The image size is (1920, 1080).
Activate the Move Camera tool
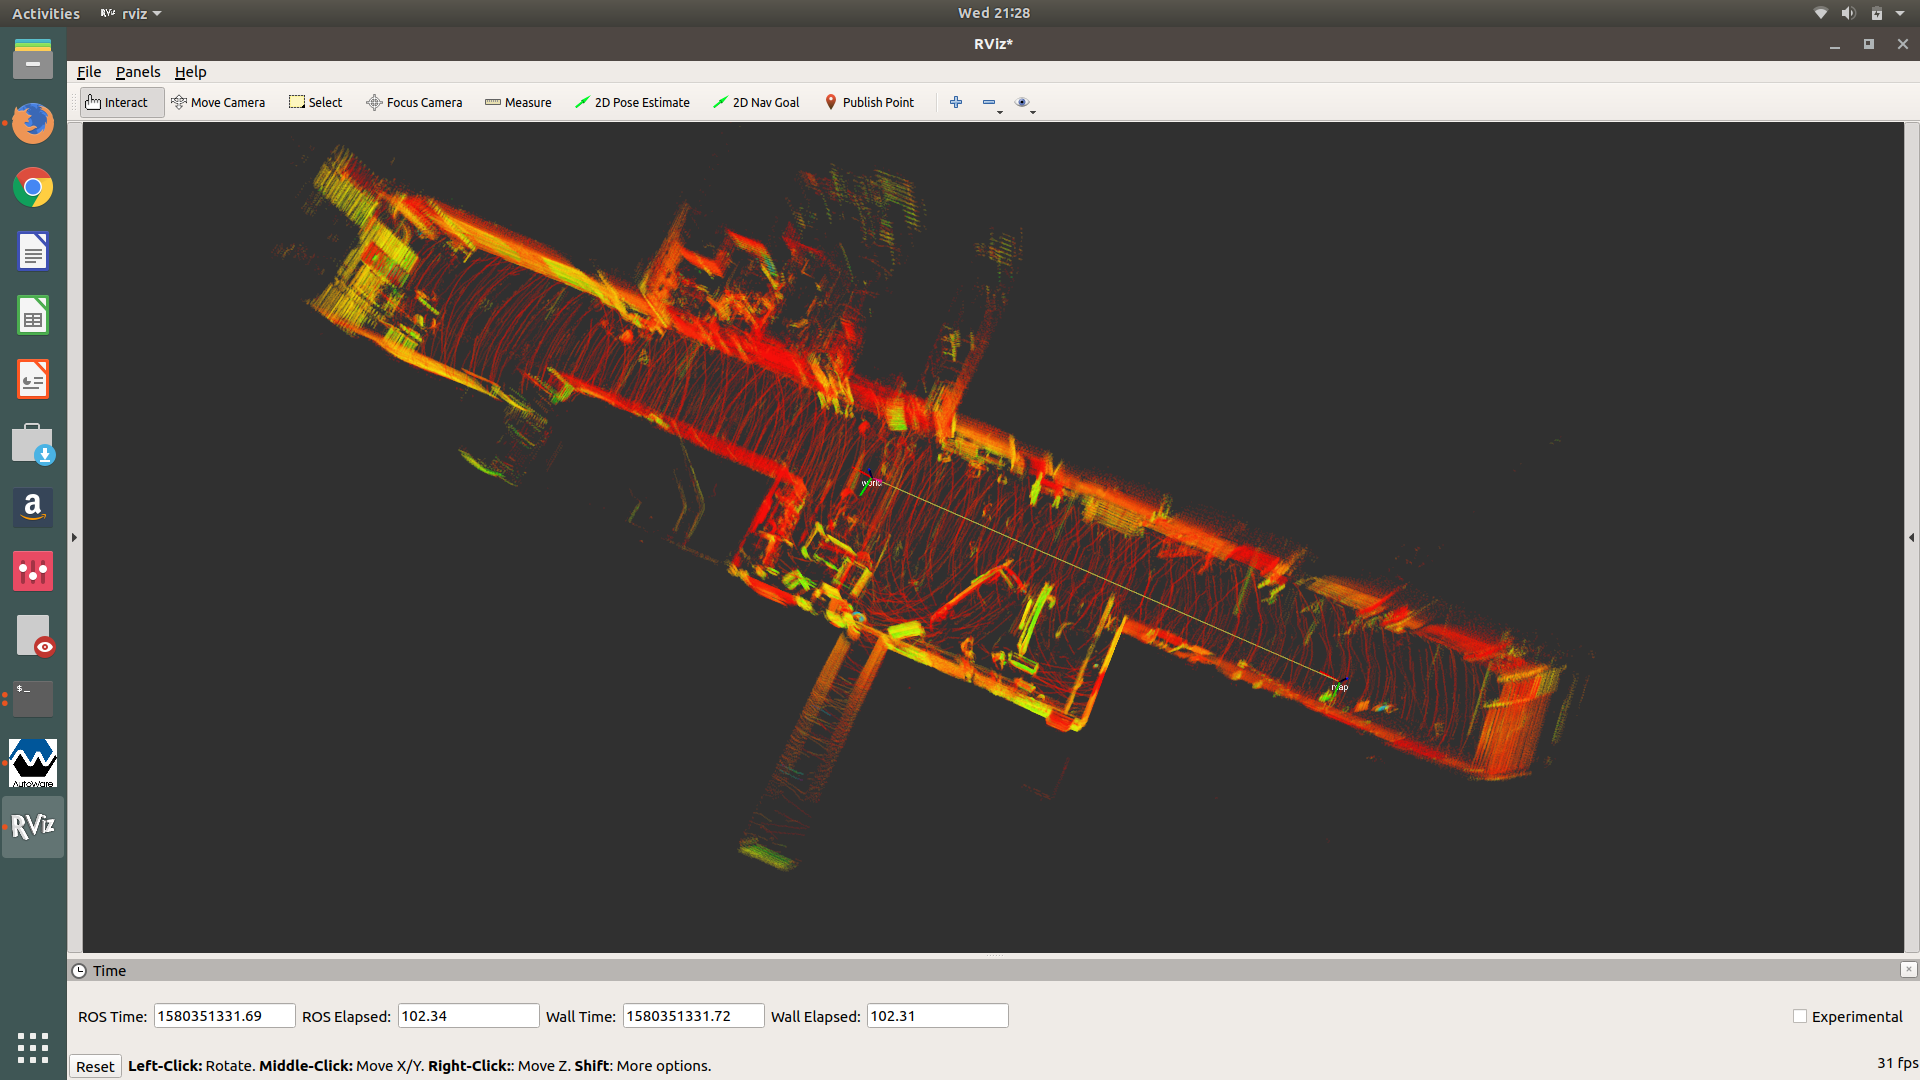[x=218, y=102]
